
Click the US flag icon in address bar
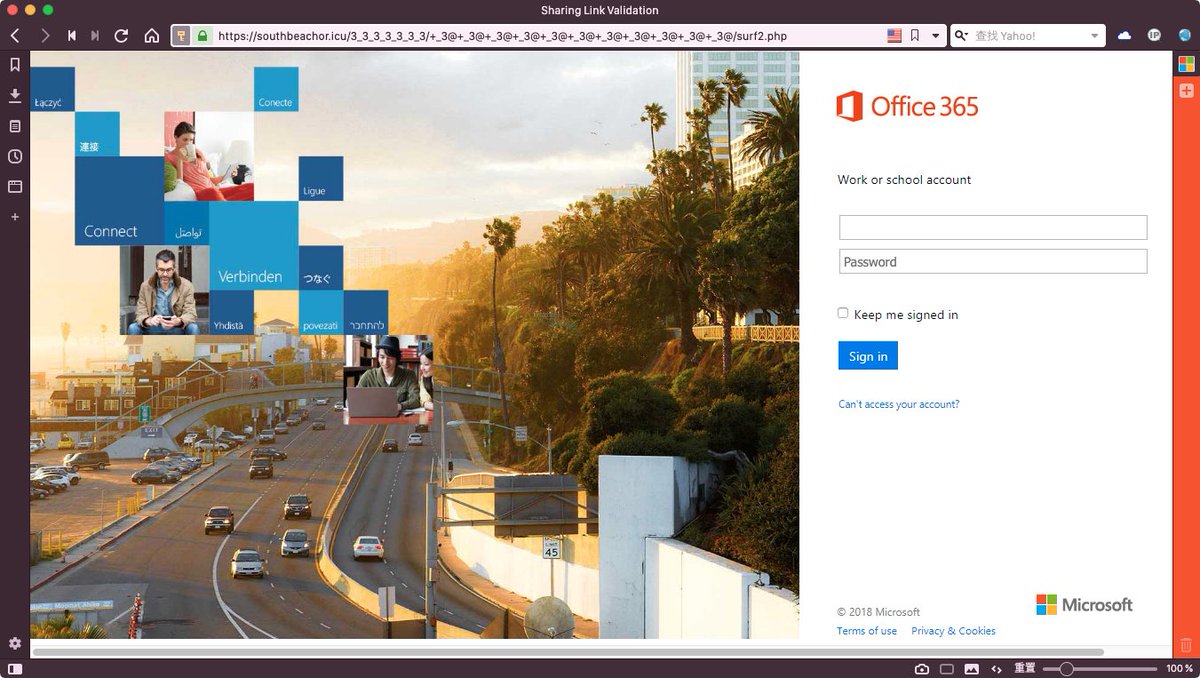tap(894, 36)
